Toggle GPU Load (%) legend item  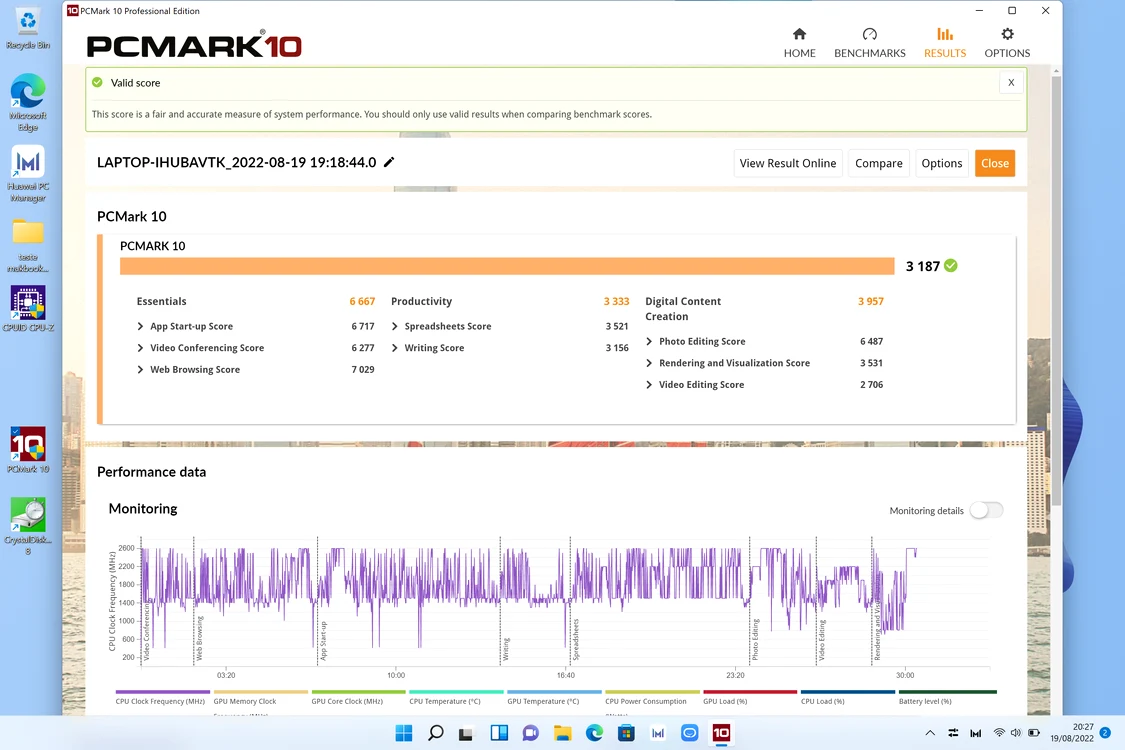click(x=750, y=698)
